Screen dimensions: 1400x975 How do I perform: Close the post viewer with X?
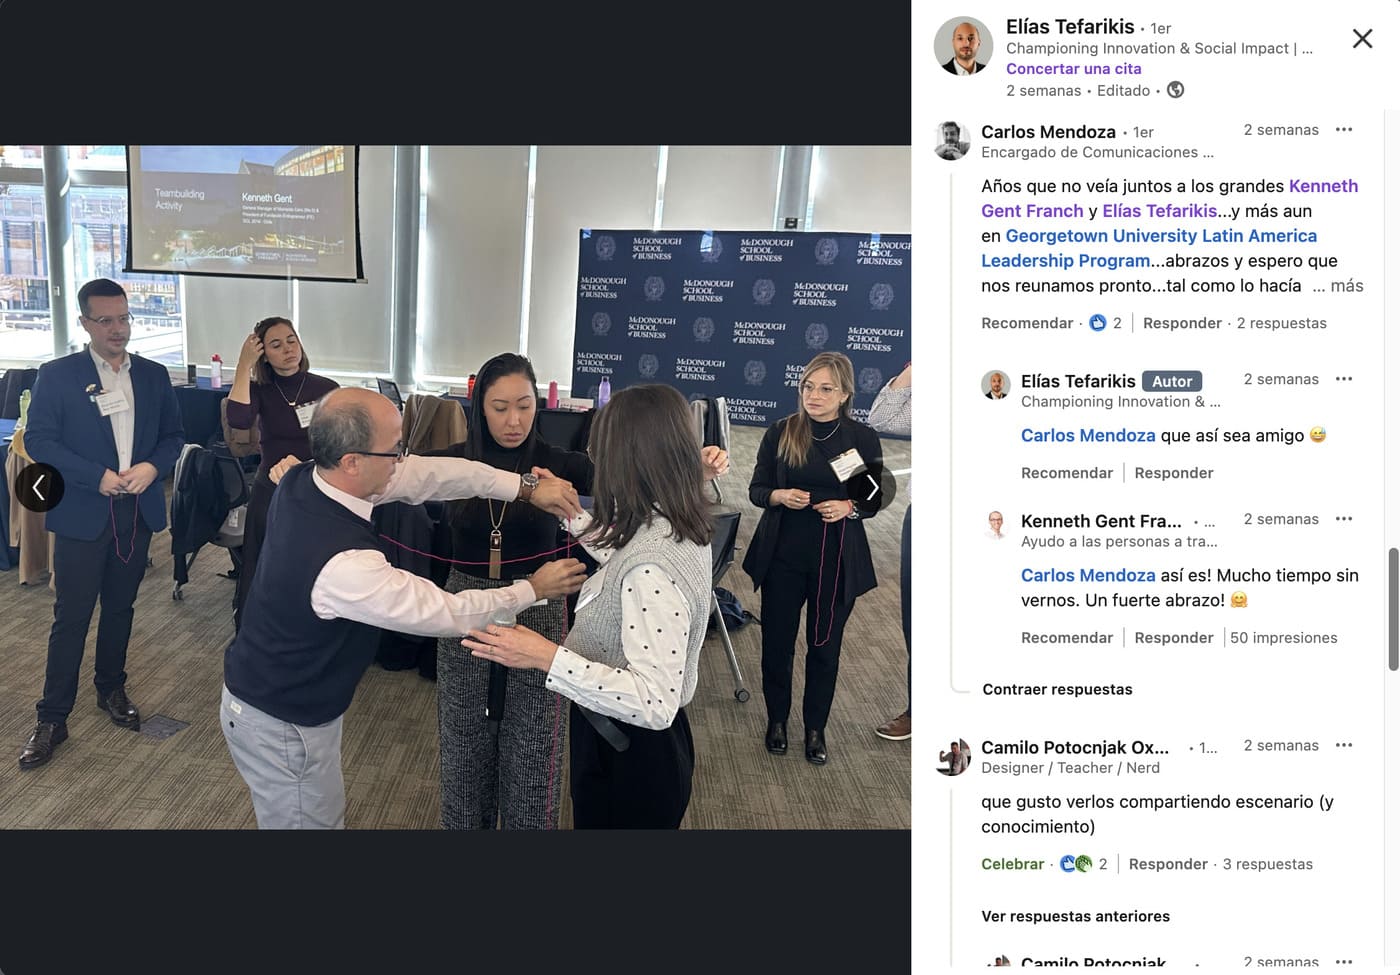(x=1362, y=39)
